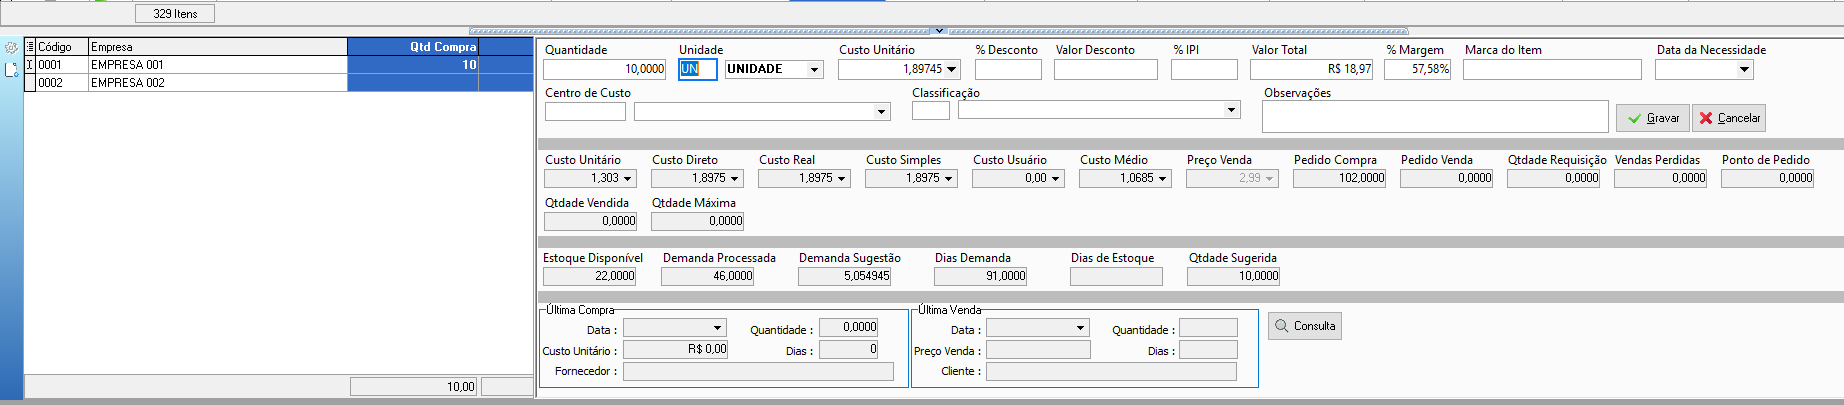Open the Última Venda Data date dropdown

click(1080, 328)
